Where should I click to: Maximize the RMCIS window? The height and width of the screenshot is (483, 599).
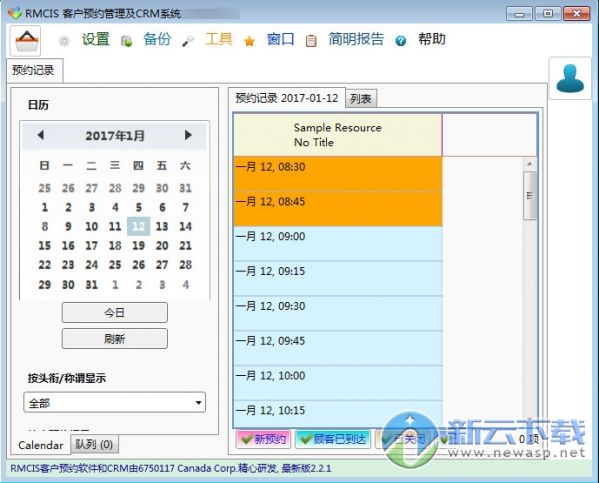(x=547, y=14)
